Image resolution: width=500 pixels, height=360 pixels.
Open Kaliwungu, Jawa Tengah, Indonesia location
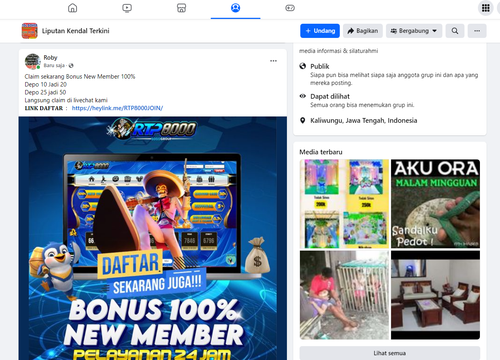coord(364,120)
